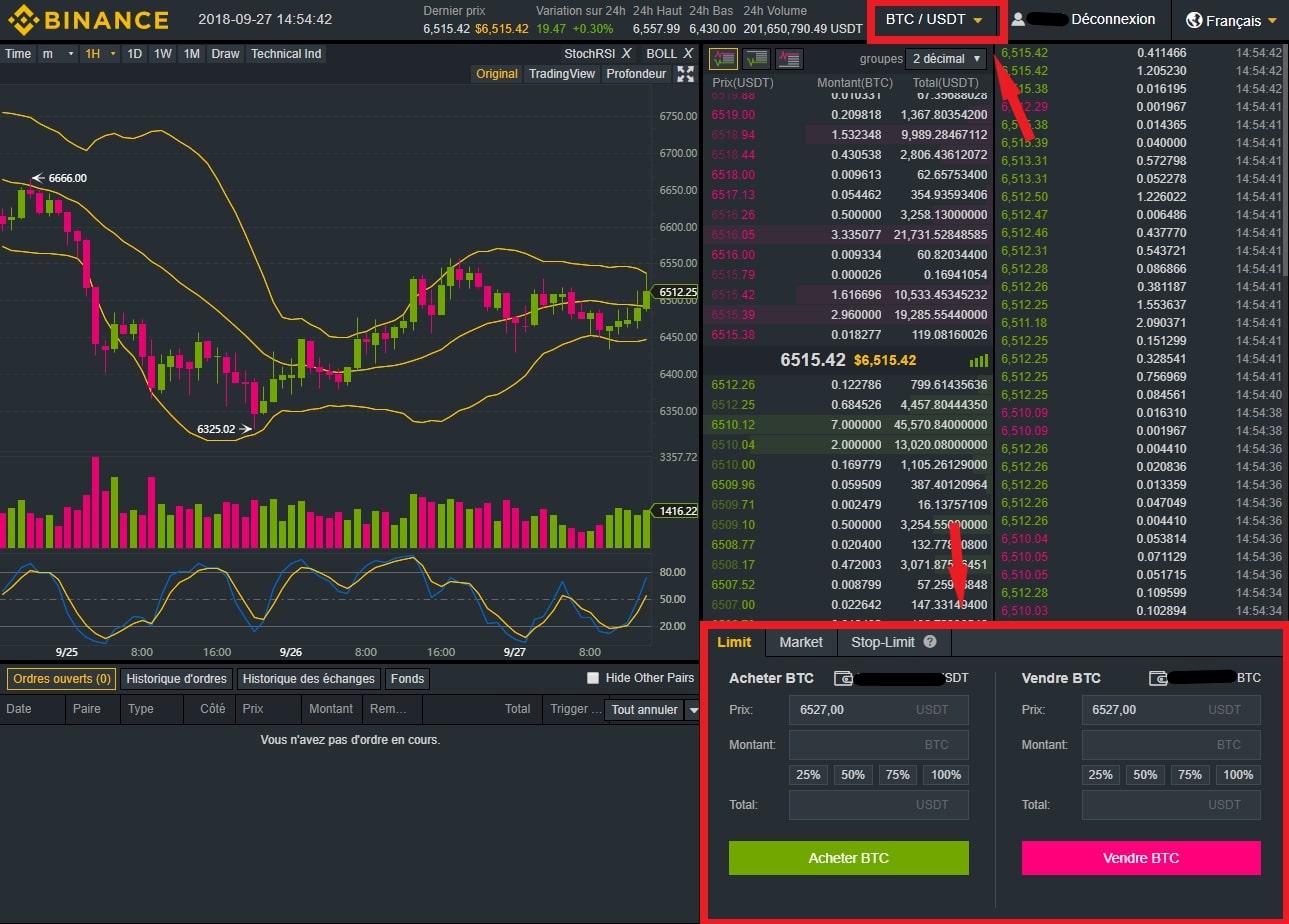Image resolution: width=1289 pixels, height=924 pixels.
Task: Click the wallet icon beside Acheter BTC
Action: pyautogui.click(x=844, y=678)
